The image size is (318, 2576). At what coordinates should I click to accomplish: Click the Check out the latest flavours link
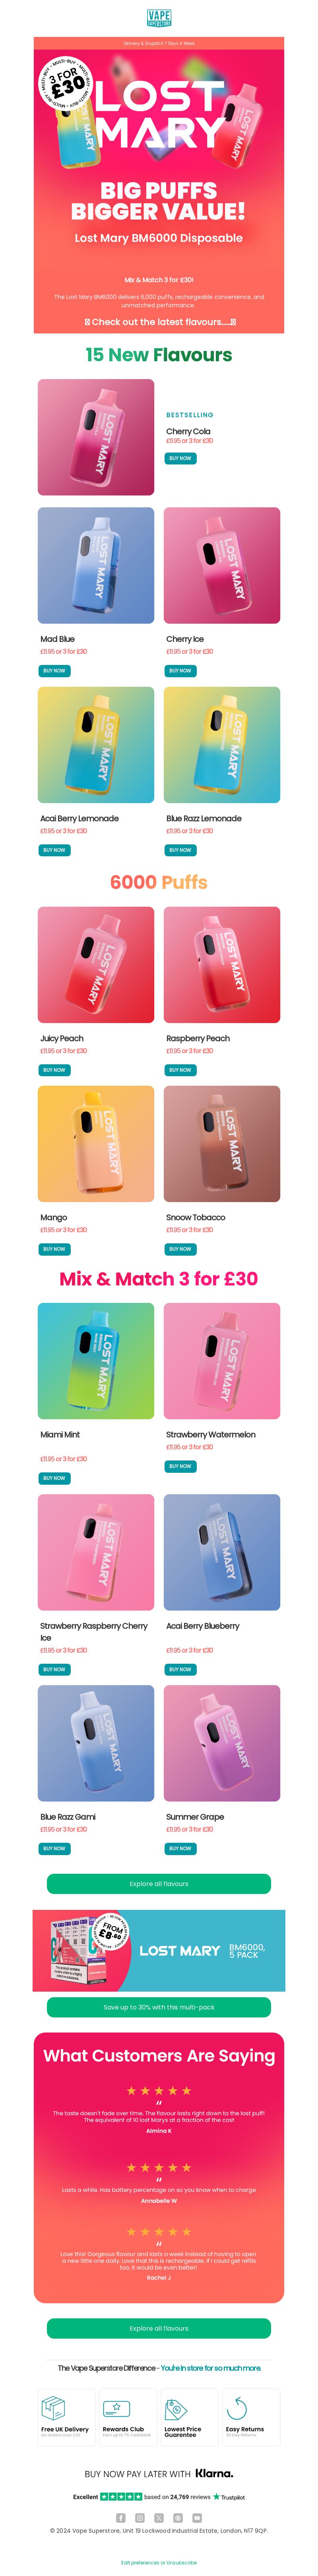(159, 322)
